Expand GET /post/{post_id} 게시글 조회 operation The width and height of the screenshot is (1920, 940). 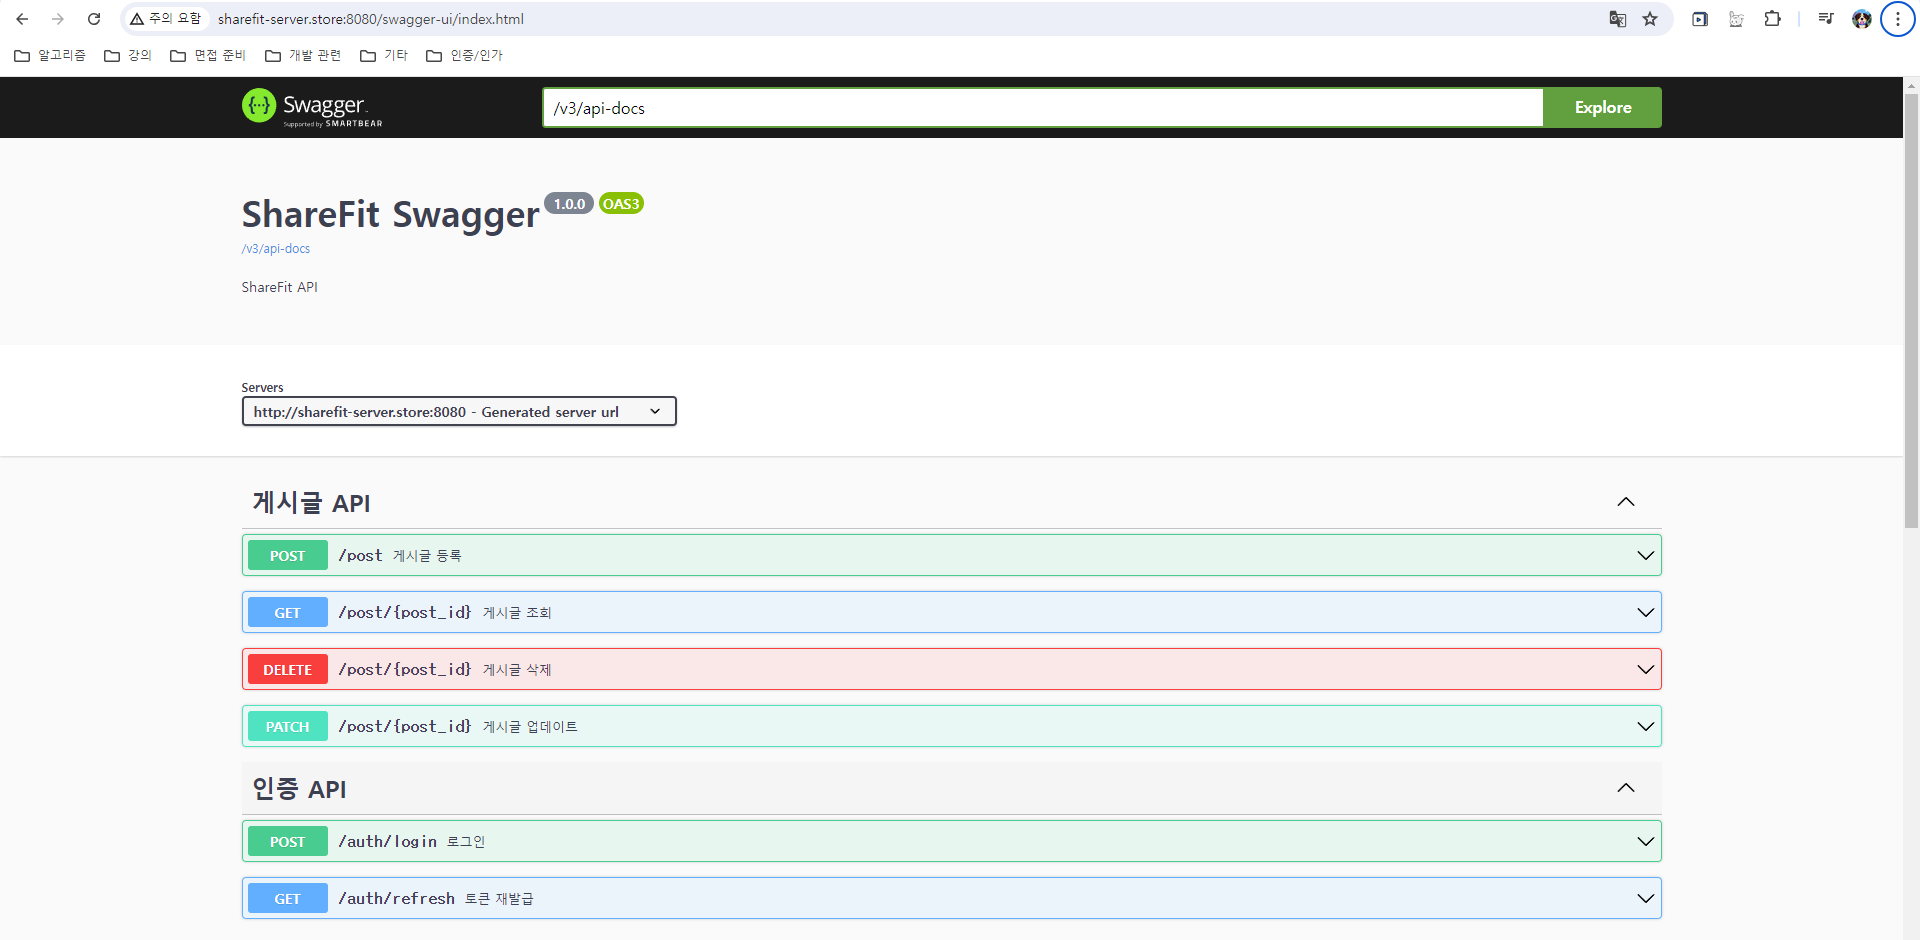click(x=951, y=612)
